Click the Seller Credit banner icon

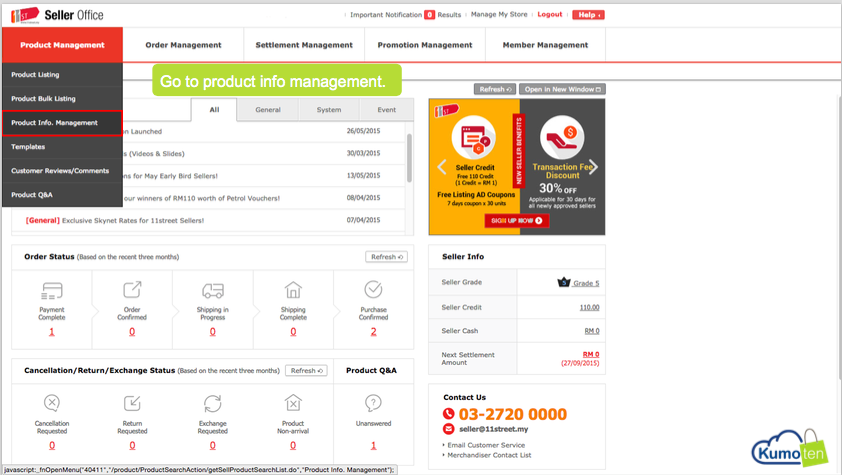pos(474,138)
